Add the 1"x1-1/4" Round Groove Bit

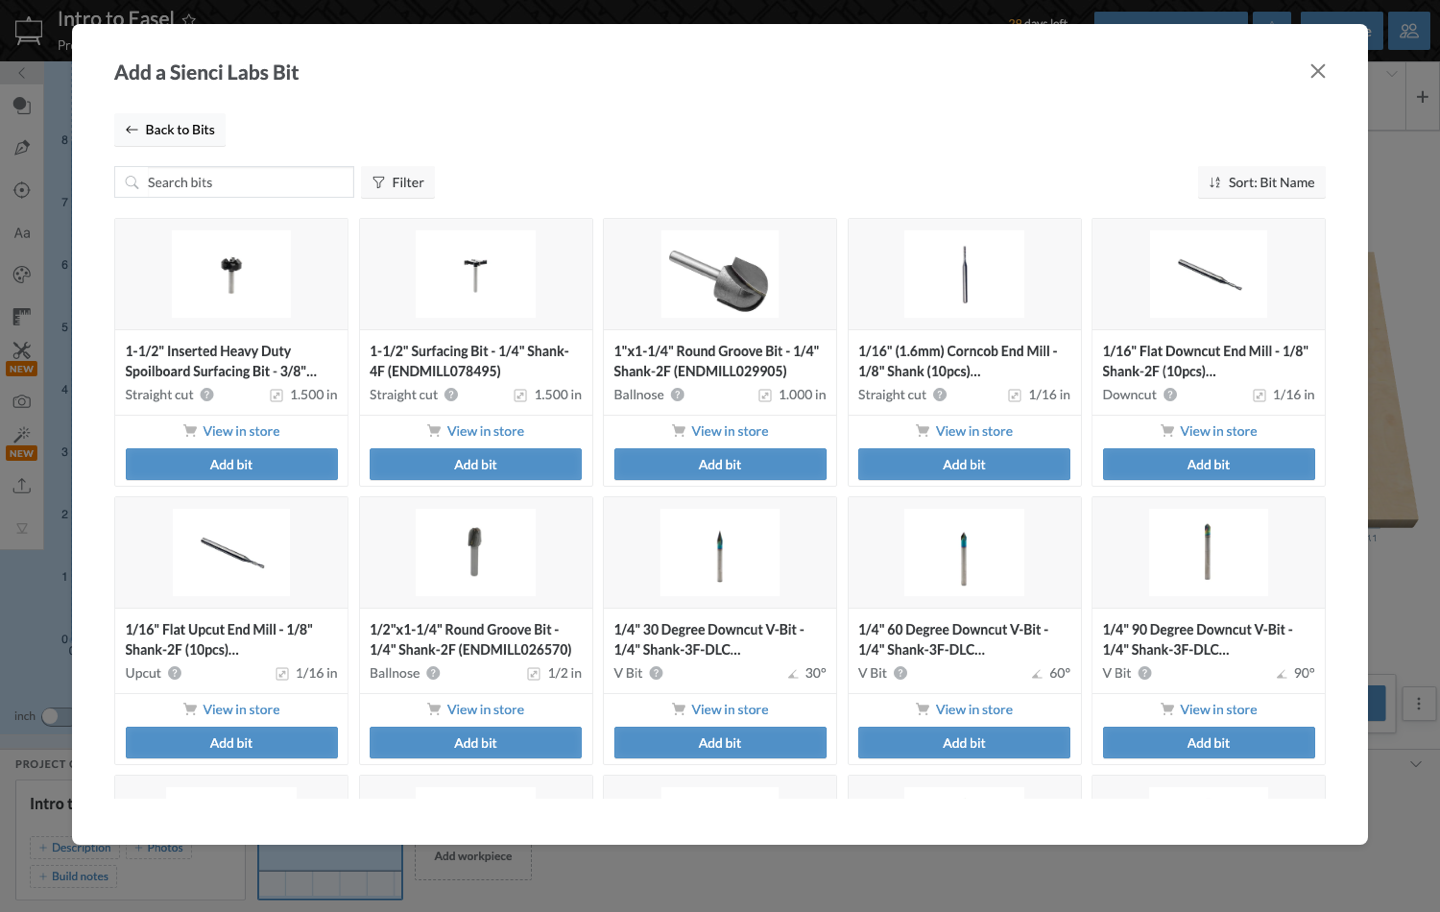[720, 464]
